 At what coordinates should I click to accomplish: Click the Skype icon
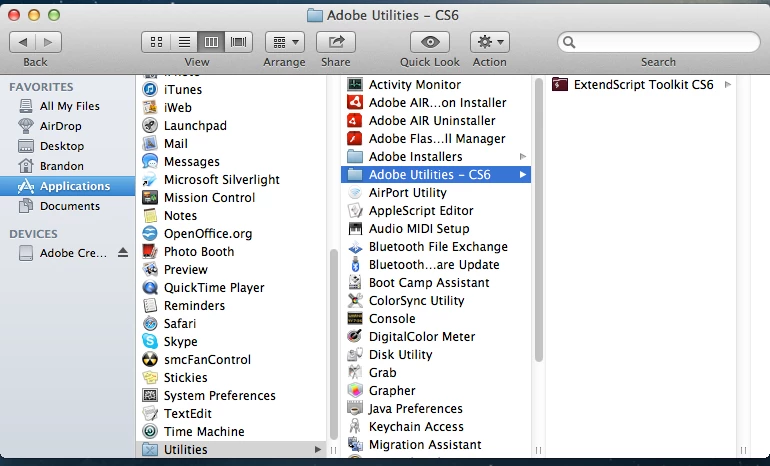tap(150, 341)
